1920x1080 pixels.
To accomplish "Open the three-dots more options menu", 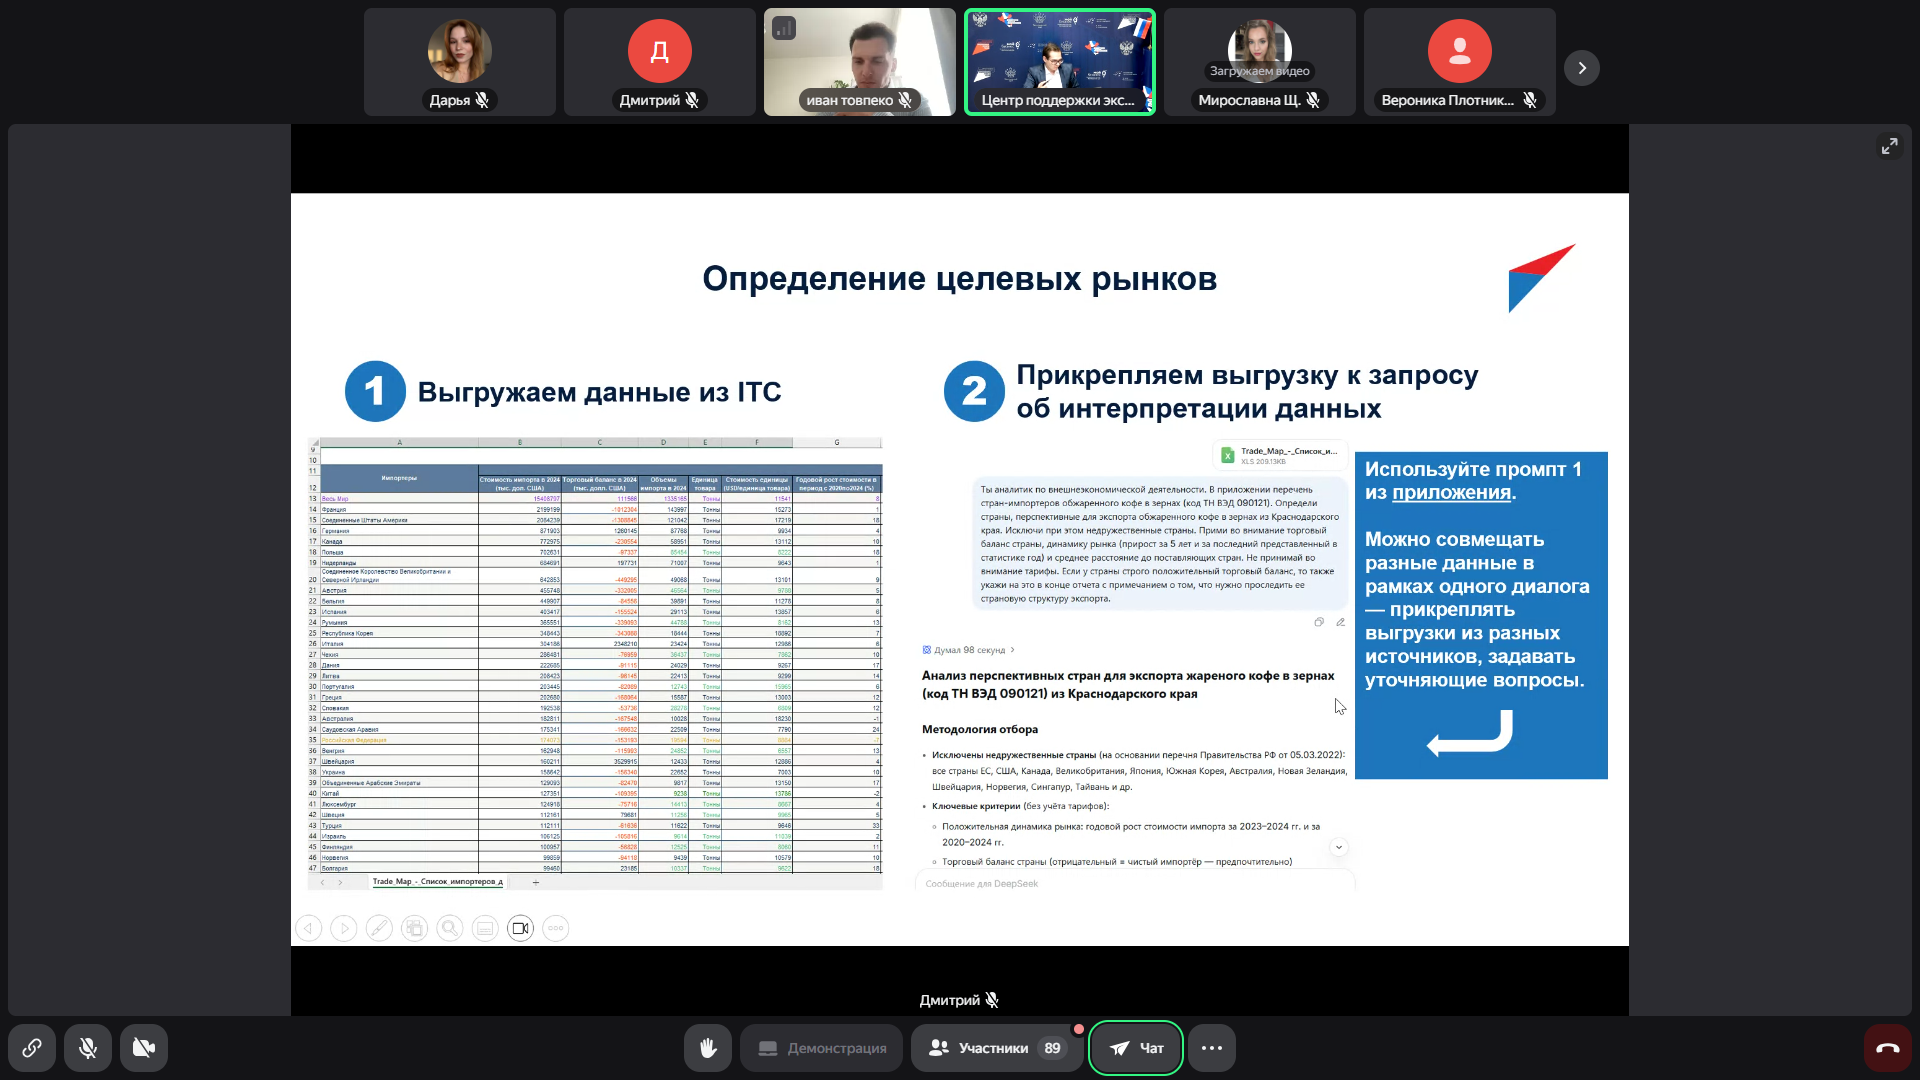I will (1212, 1048).
